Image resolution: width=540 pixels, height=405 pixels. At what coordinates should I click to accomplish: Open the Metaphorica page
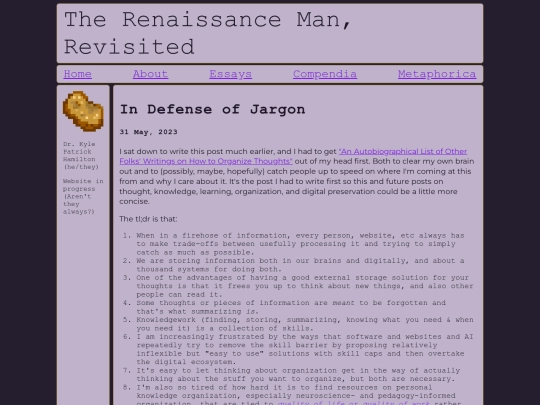437,74
